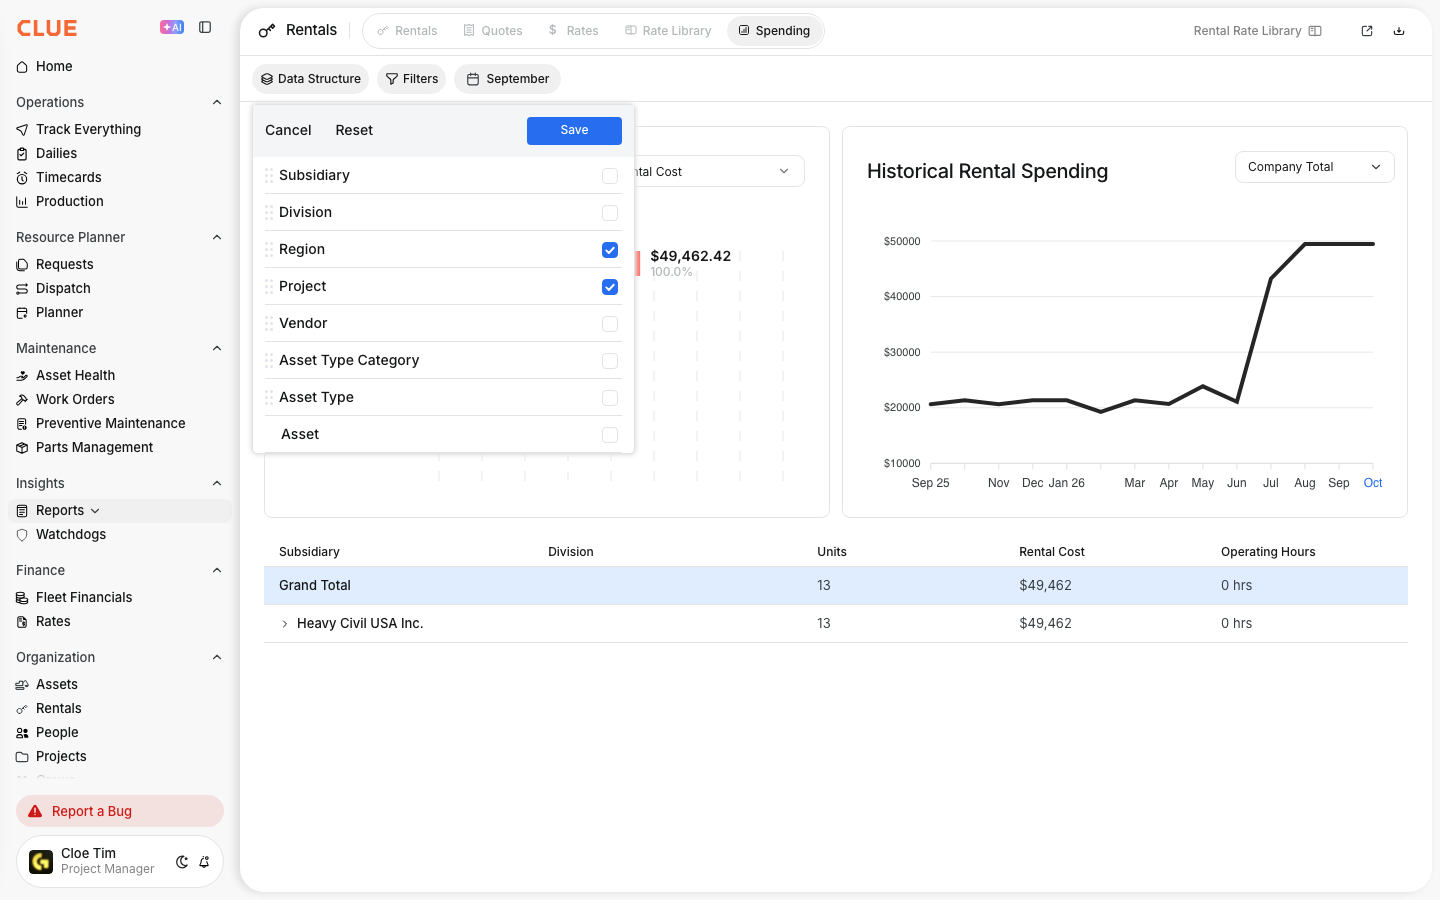This screenshot has height=900, width=1440.
Task: Enable the Vendor checkbox
Action: (x=610, y=324)
